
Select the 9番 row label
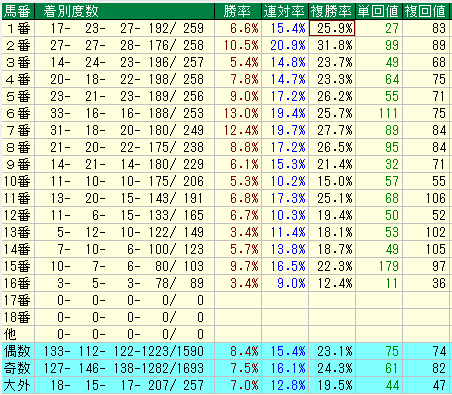pos(18,164)
